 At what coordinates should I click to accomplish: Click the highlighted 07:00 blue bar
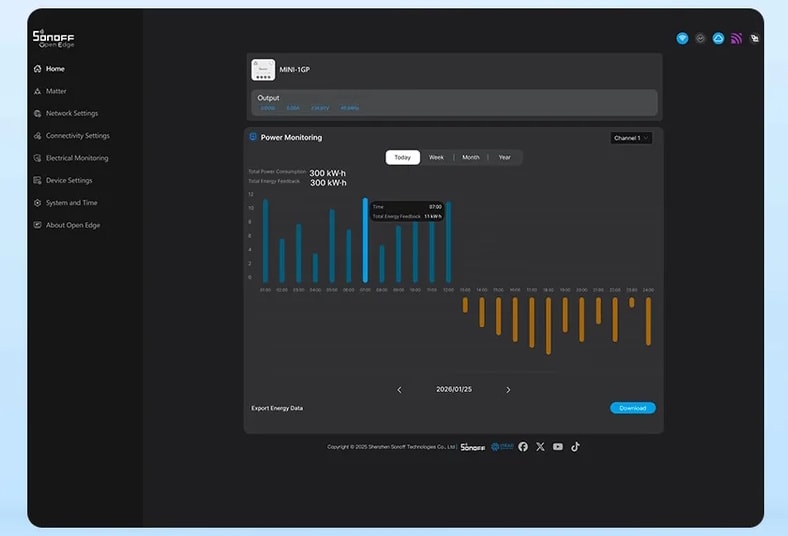point(365,240)
